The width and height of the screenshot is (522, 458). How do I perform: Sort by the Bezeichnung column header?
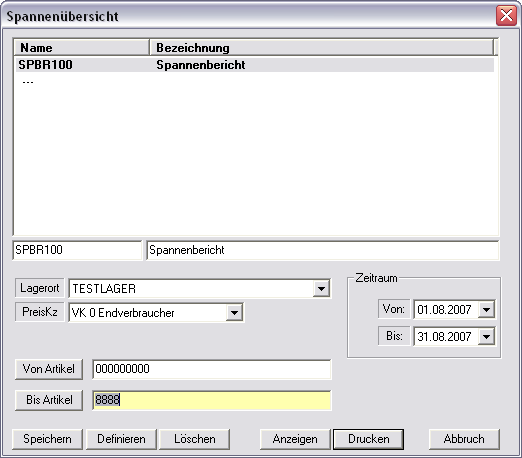click(x=321, y=47)
